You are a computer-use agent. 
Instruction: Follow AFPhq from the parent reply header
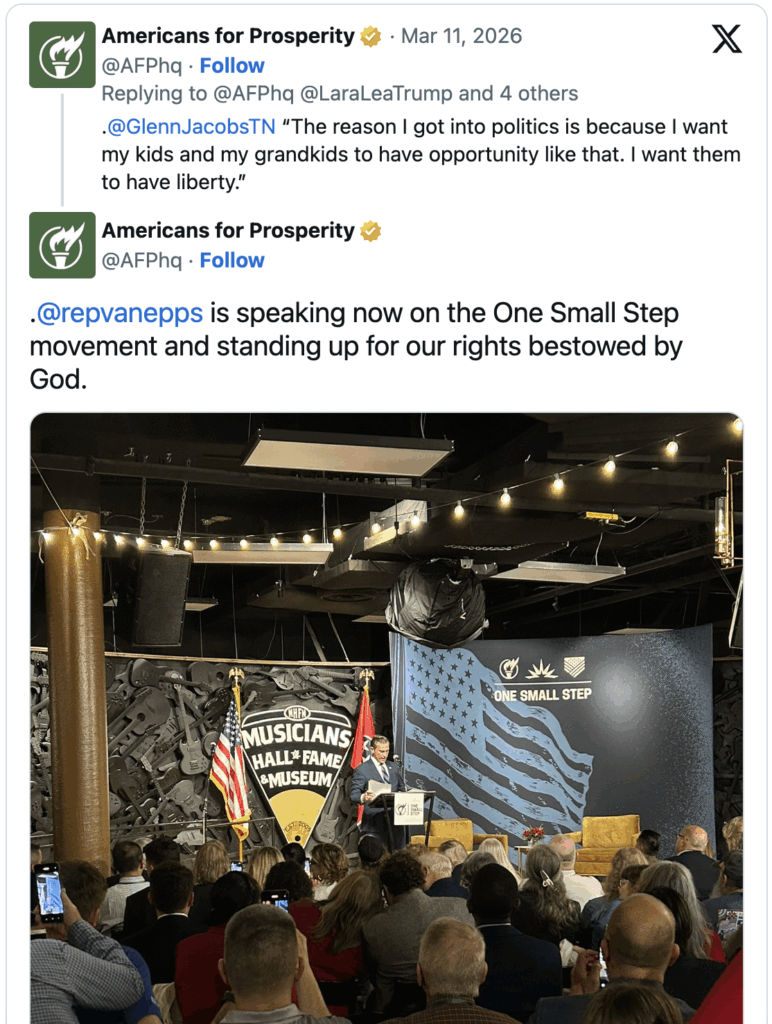click(232, 66)
